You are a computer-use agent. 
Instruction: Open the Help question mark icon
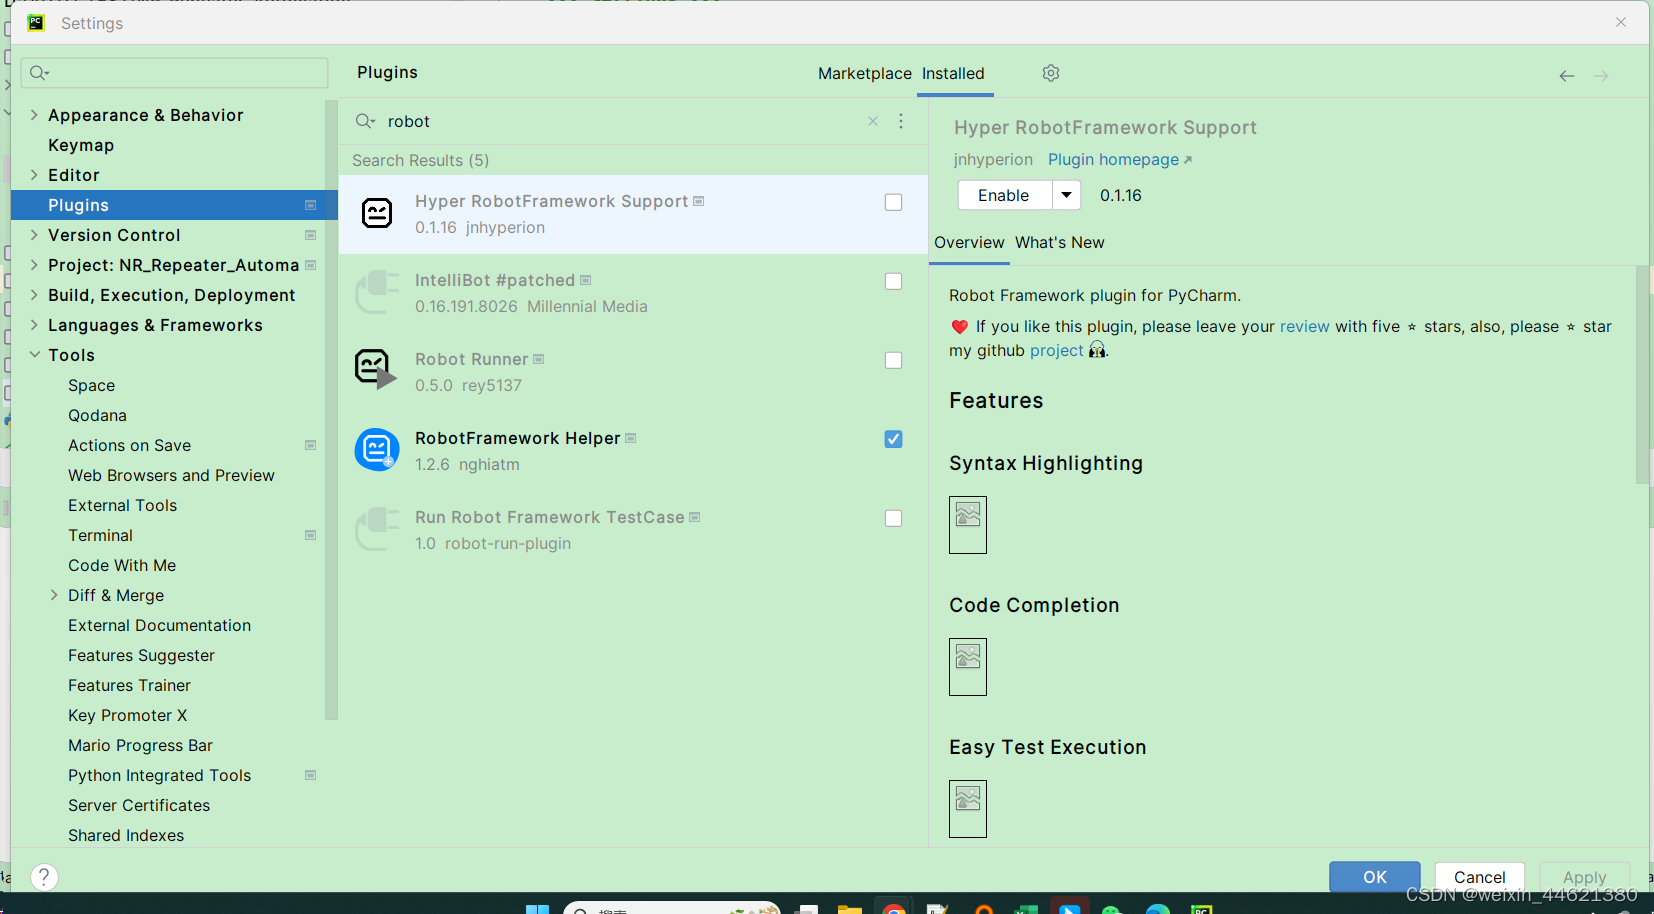(x=44, y=877)
